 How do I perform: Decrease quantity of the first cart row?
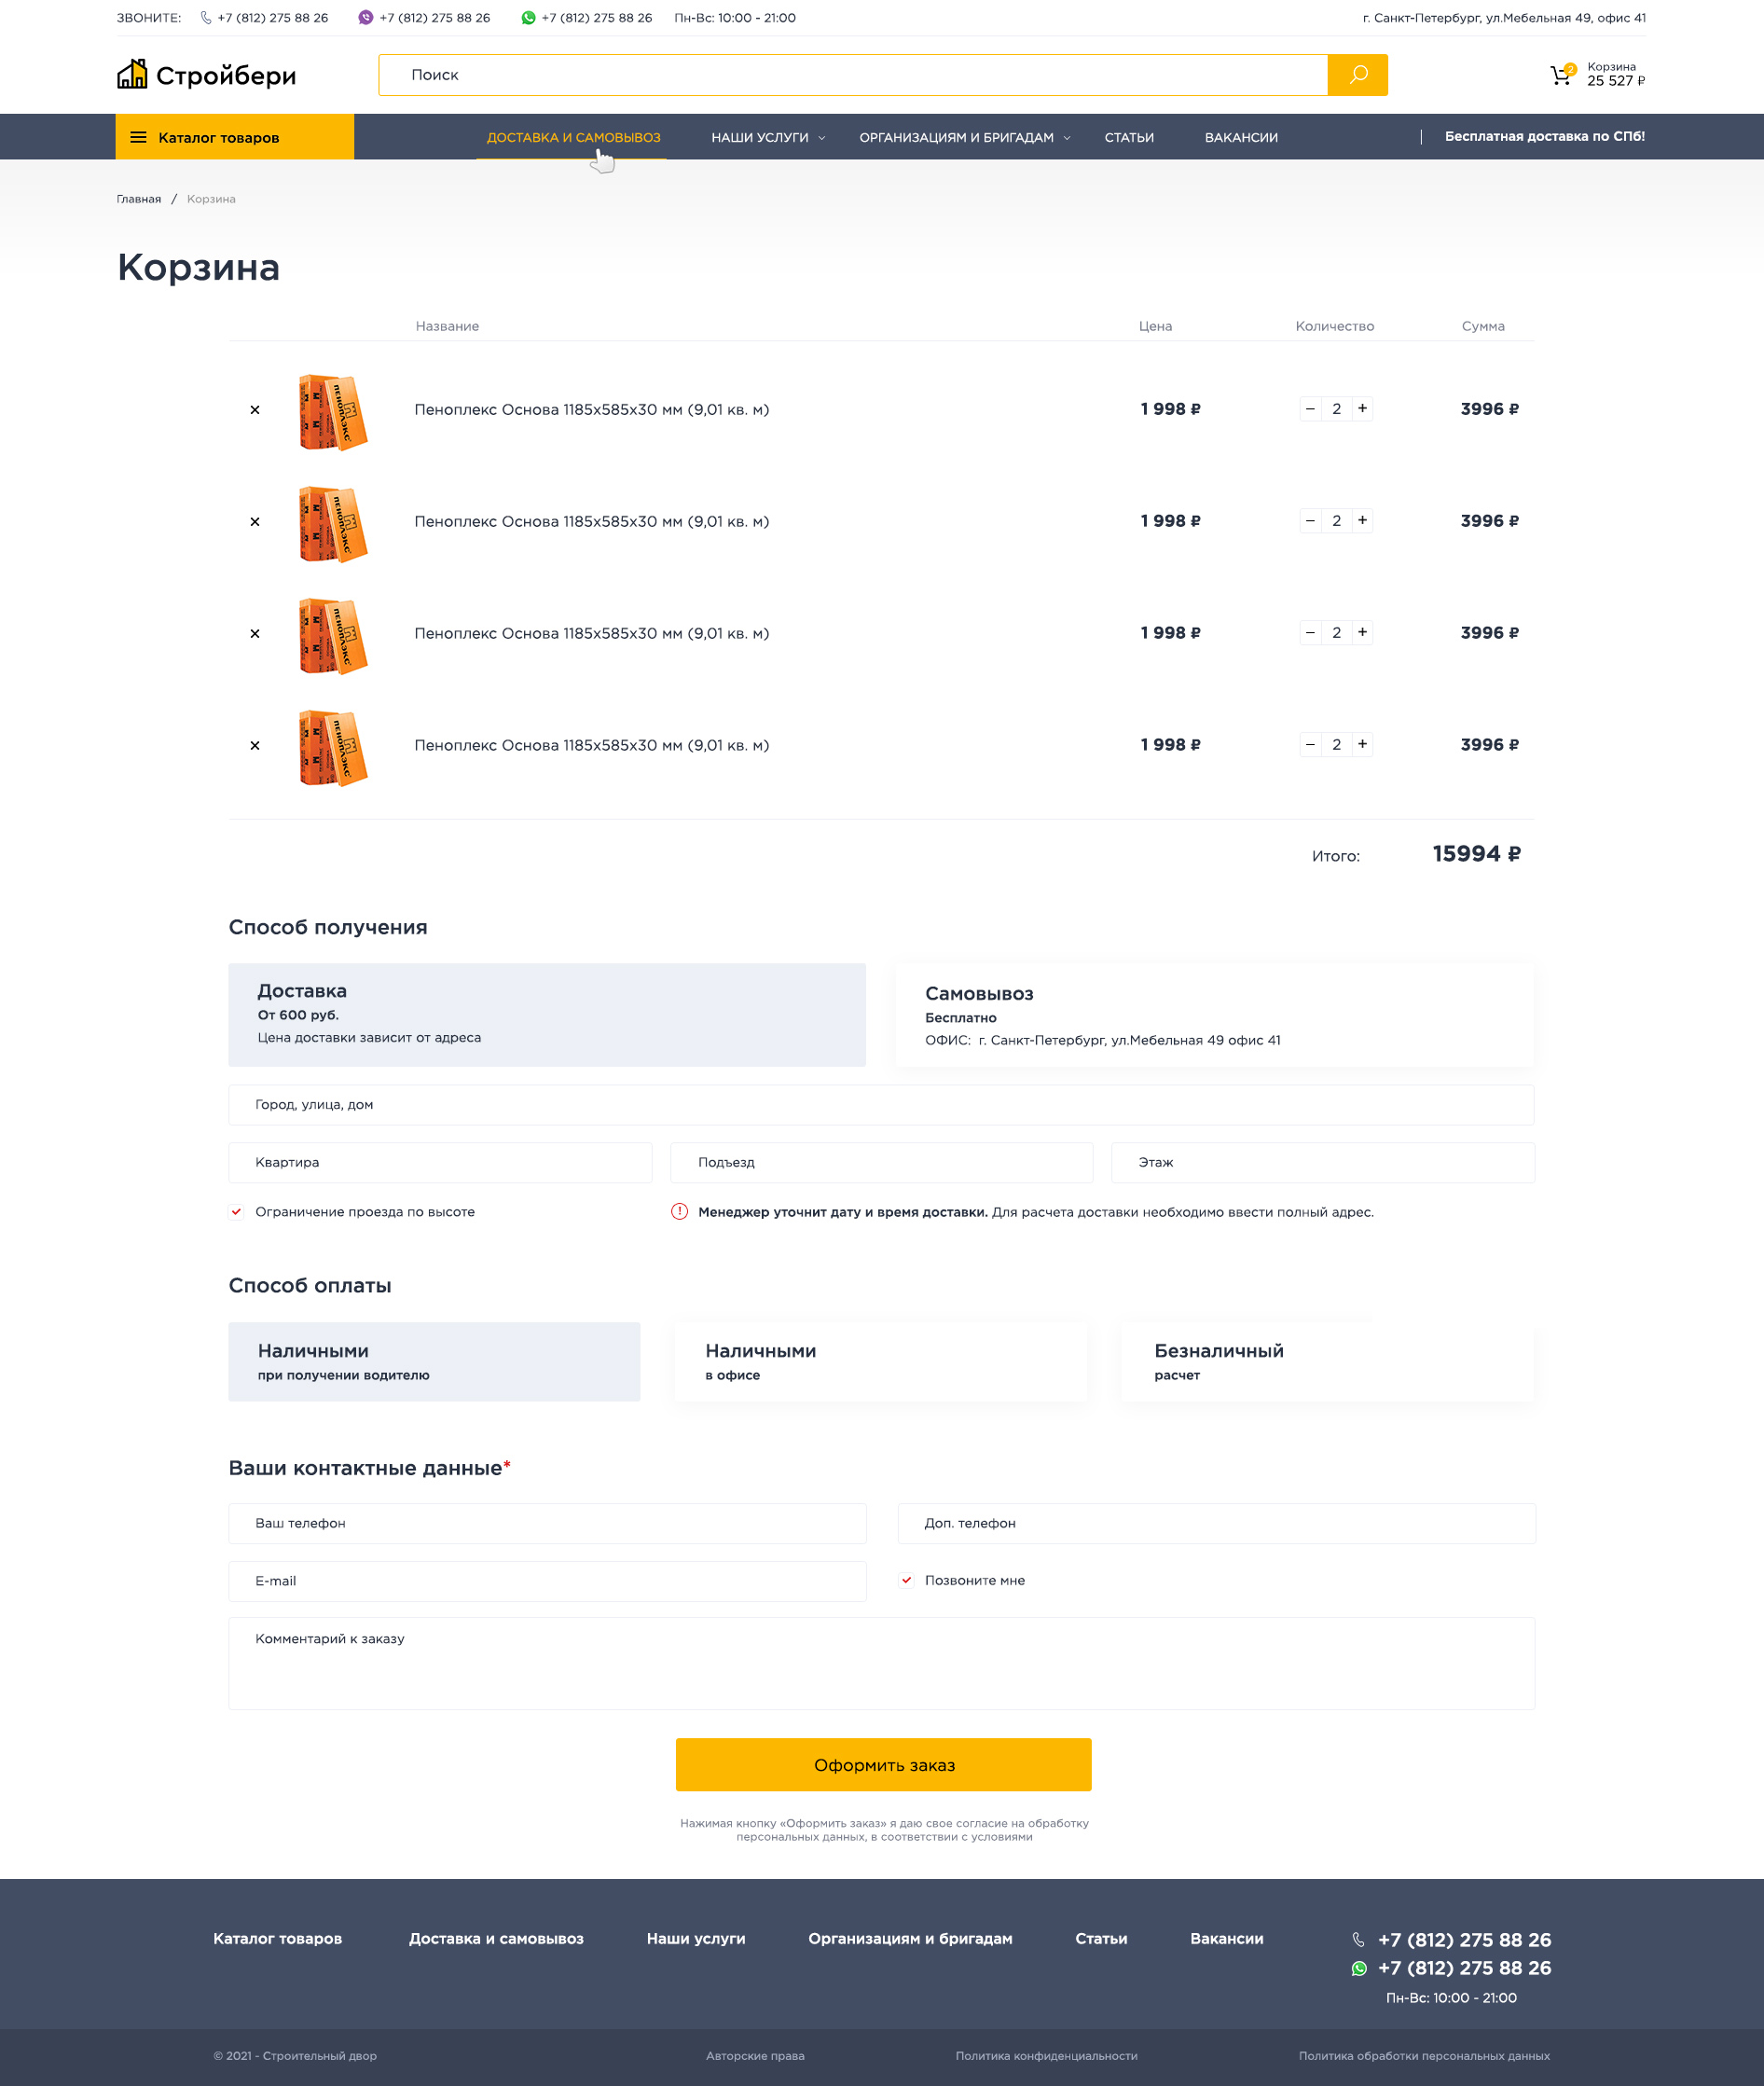pos(1310,409)
